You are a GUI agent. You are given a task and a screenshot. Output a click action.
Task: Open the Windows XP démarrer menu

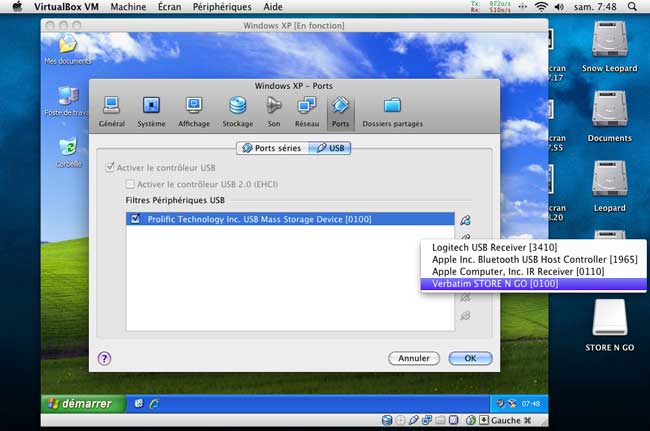[x=82, y=402]
